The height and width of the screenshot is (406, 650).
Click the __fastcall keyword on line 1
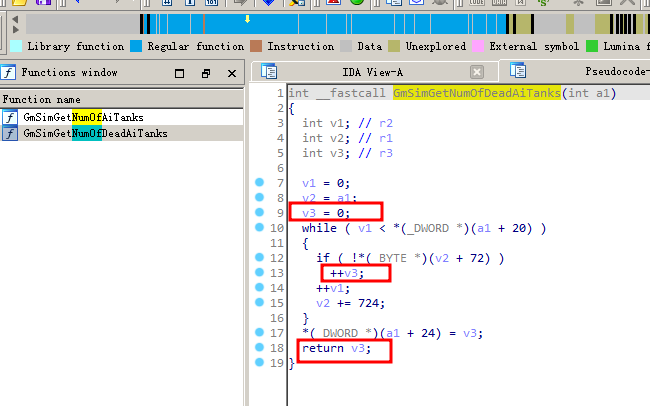(351, 93)
